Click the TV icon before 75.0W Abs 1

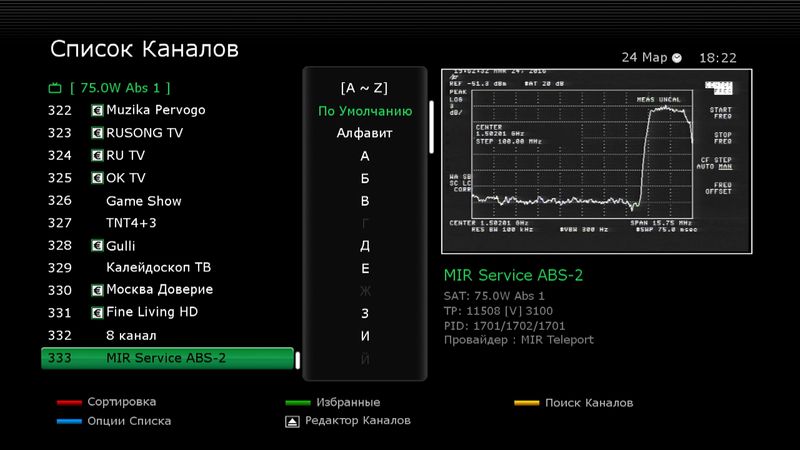pos(55,88)
